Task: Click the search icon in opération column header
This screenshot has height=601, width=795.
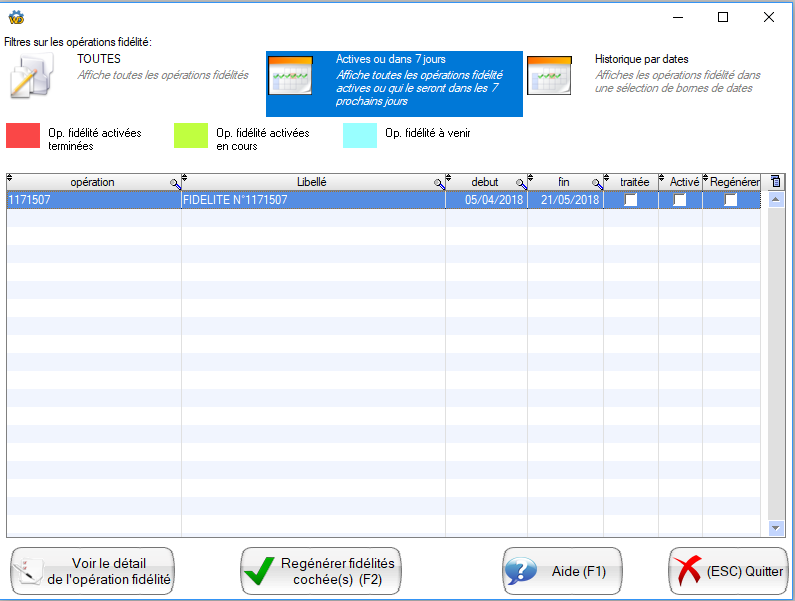Action: pyautogui.click(x=175, y=184)
